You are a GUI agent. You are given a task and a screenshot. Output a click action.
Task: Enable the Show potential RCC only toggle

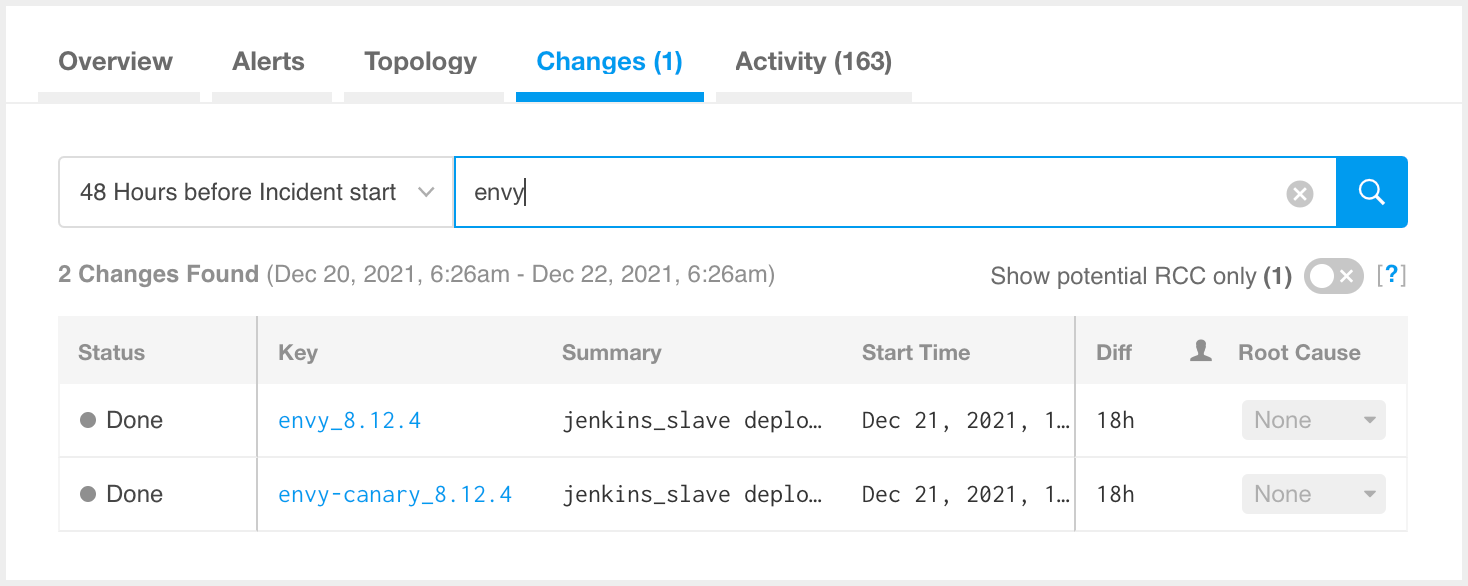pos(1332,276)
